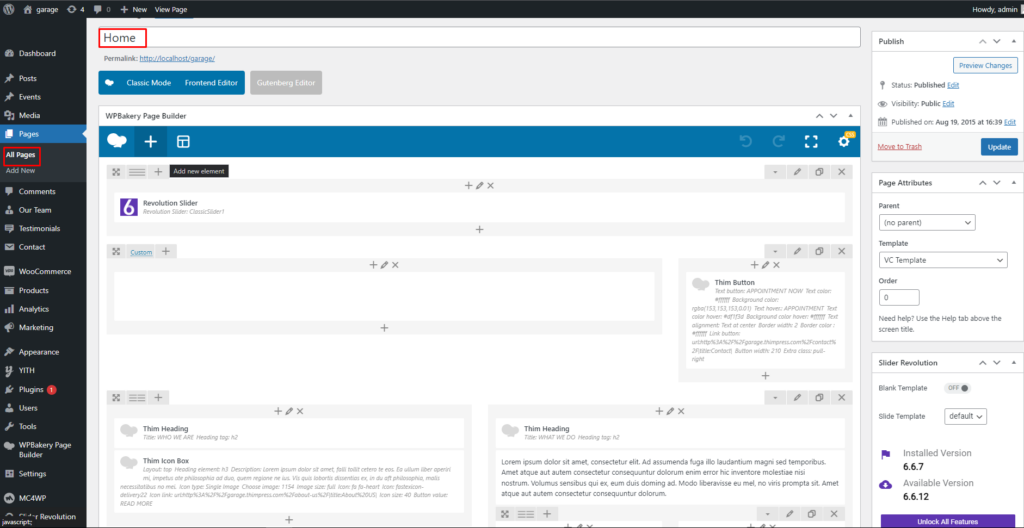The height and width of the screenshot is (528, 1024).
Task: Open Plugins sidebar item with badge
Action: click(x=31, y=389)
